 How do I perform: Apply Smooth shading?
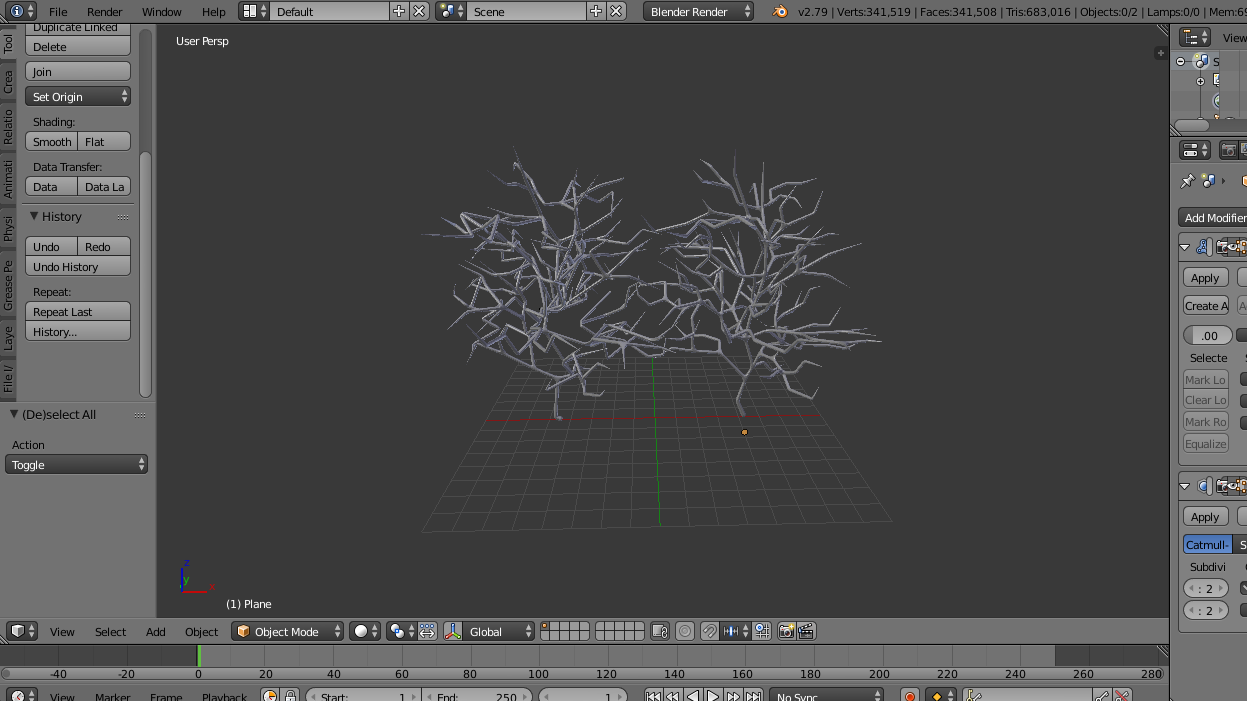coord(51,142)
